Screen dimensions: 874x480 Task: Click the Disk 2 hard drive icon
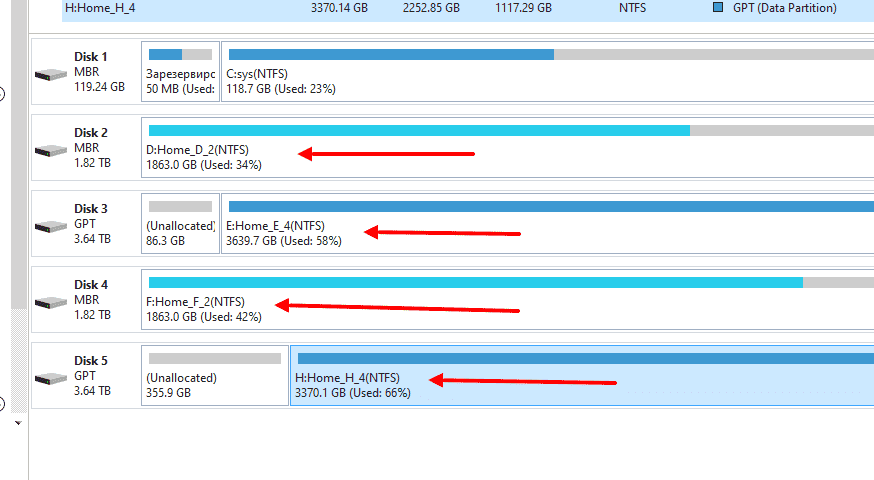50,151
